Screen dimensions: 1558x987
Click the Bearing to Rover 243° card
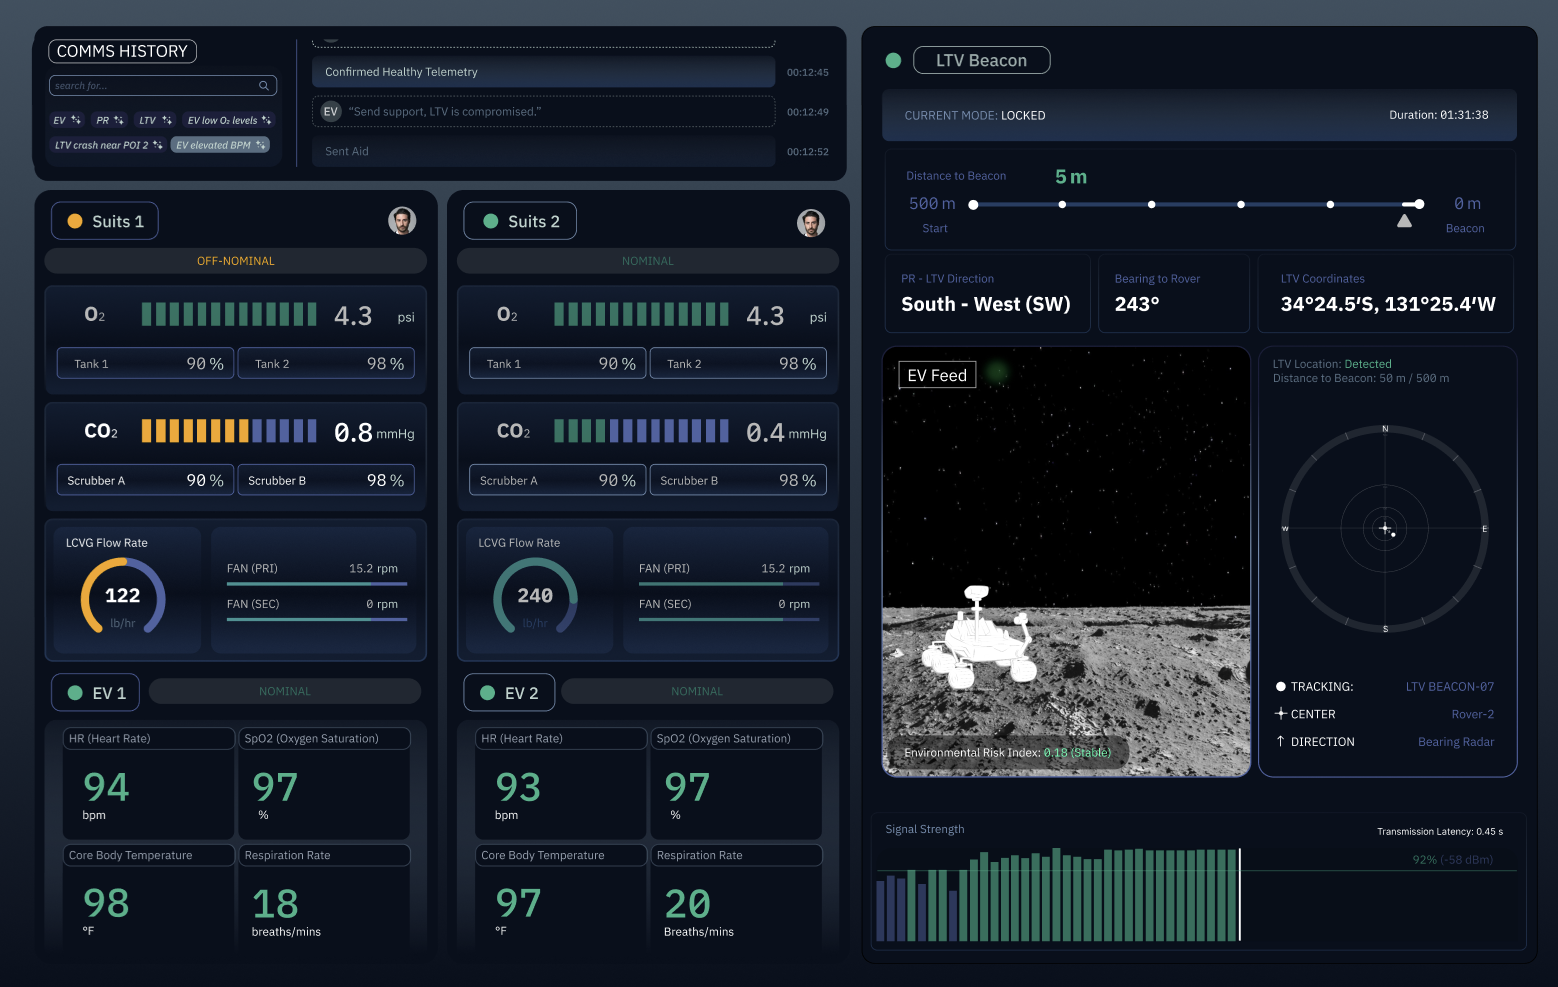[1174, 294]
